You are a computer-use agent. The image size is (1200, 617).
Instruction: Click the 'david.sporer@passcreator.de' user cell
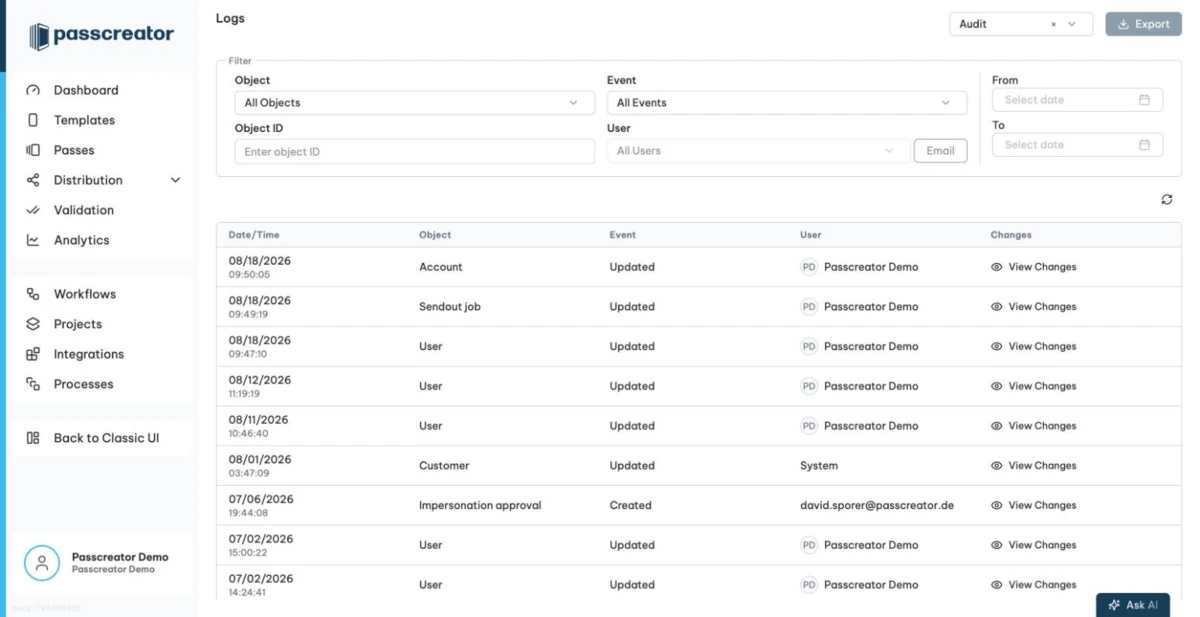877,506
